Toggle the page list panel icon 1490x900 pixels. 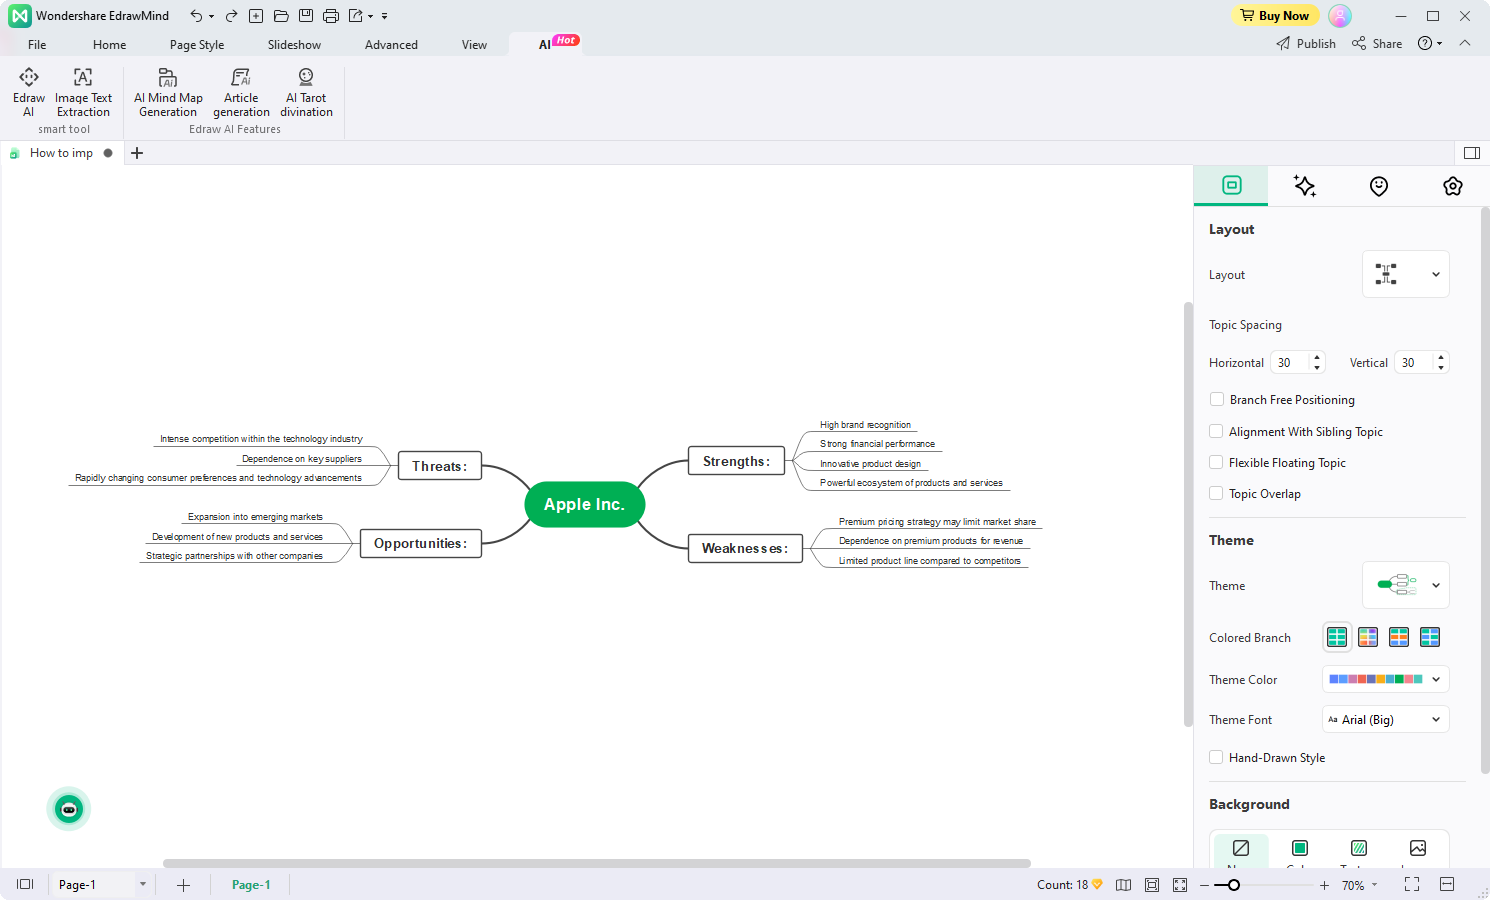click(25, 884)
